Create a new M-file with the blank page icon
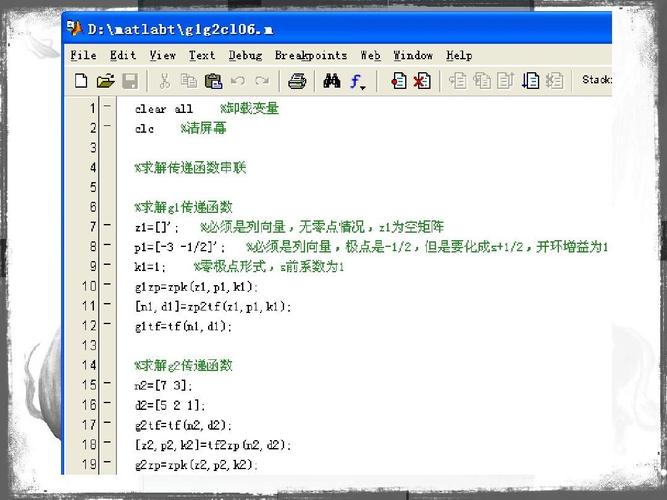Screen dimensions: 667x500 pyautogui.click(x=81, y=80)
